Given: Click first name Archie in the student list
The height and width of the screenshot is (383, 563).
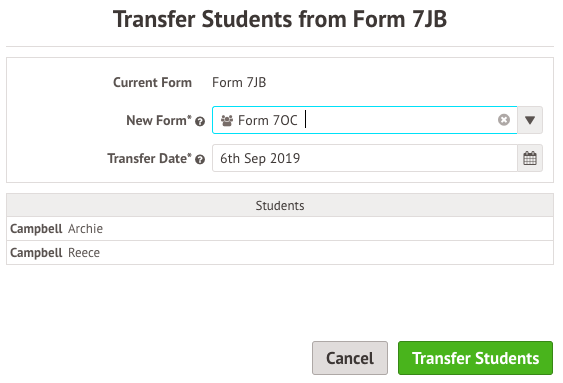Looking at the screenshot, I should (85, 229).
